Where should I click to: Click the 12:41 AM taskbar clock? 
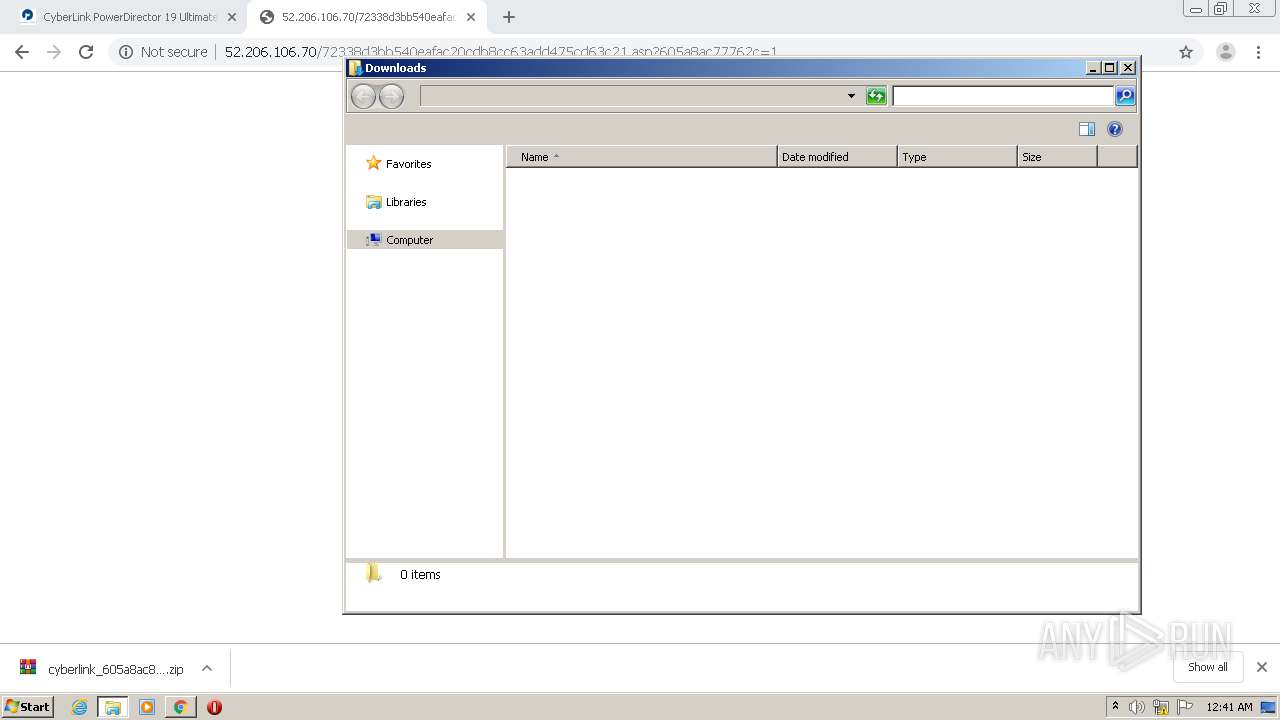[x=1229, y=707]
